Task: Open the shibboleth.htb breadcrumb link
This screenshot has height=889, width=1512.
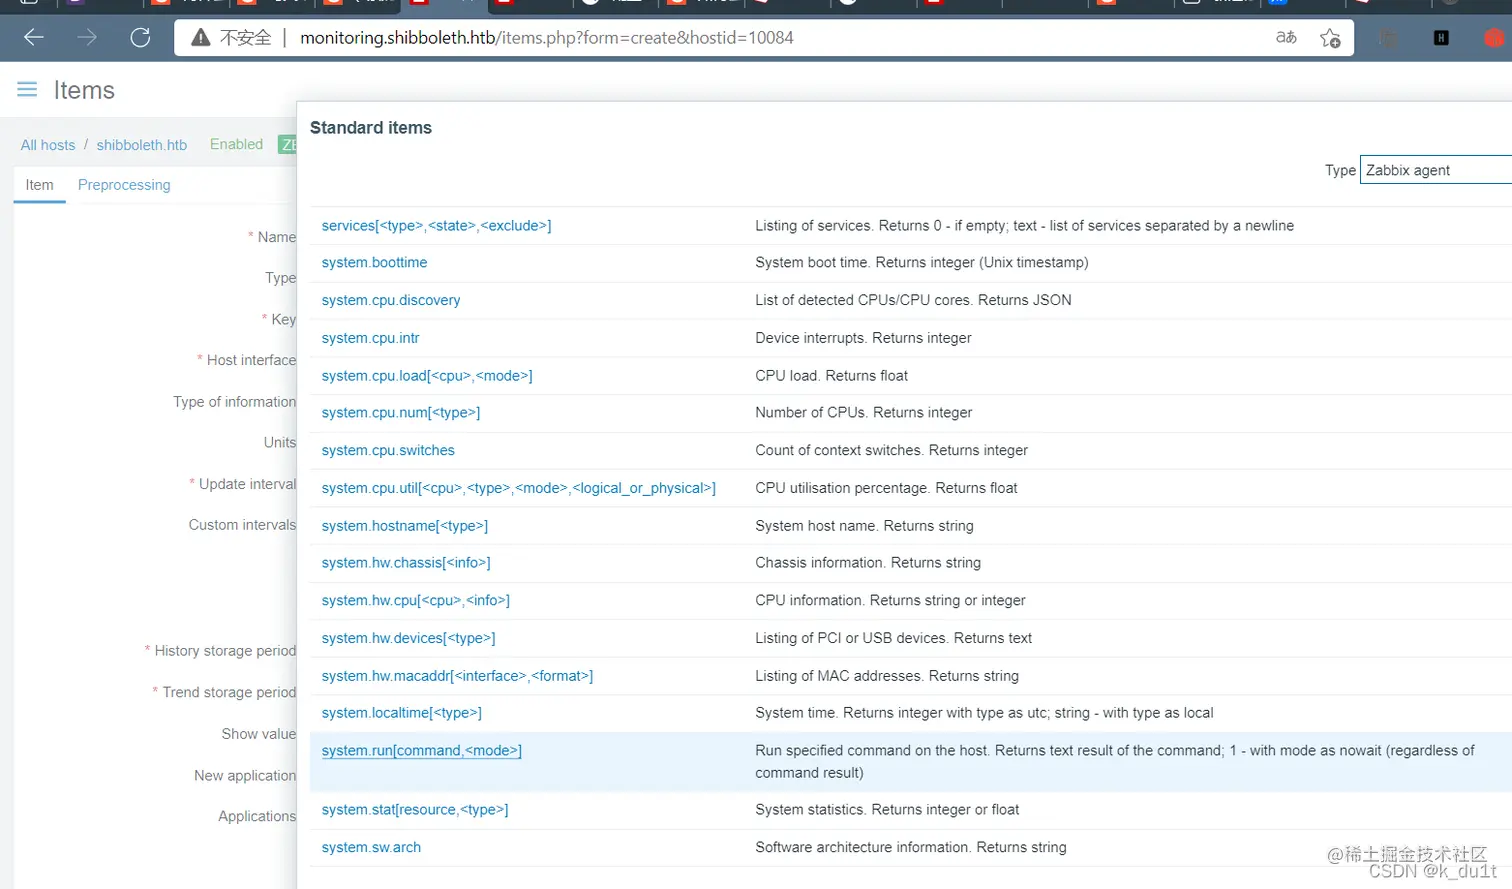Action: pyautogui.click(x=142, y=145)
